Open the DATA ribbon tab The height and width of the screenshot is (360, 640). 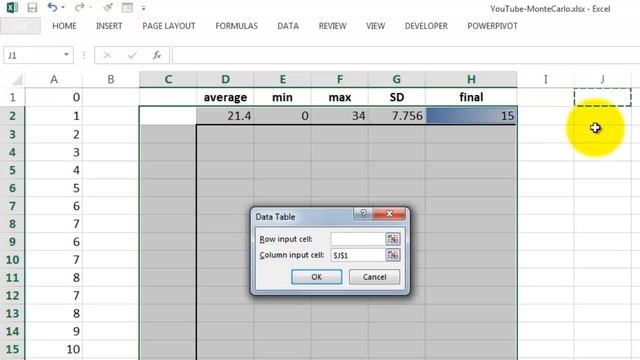288,26
